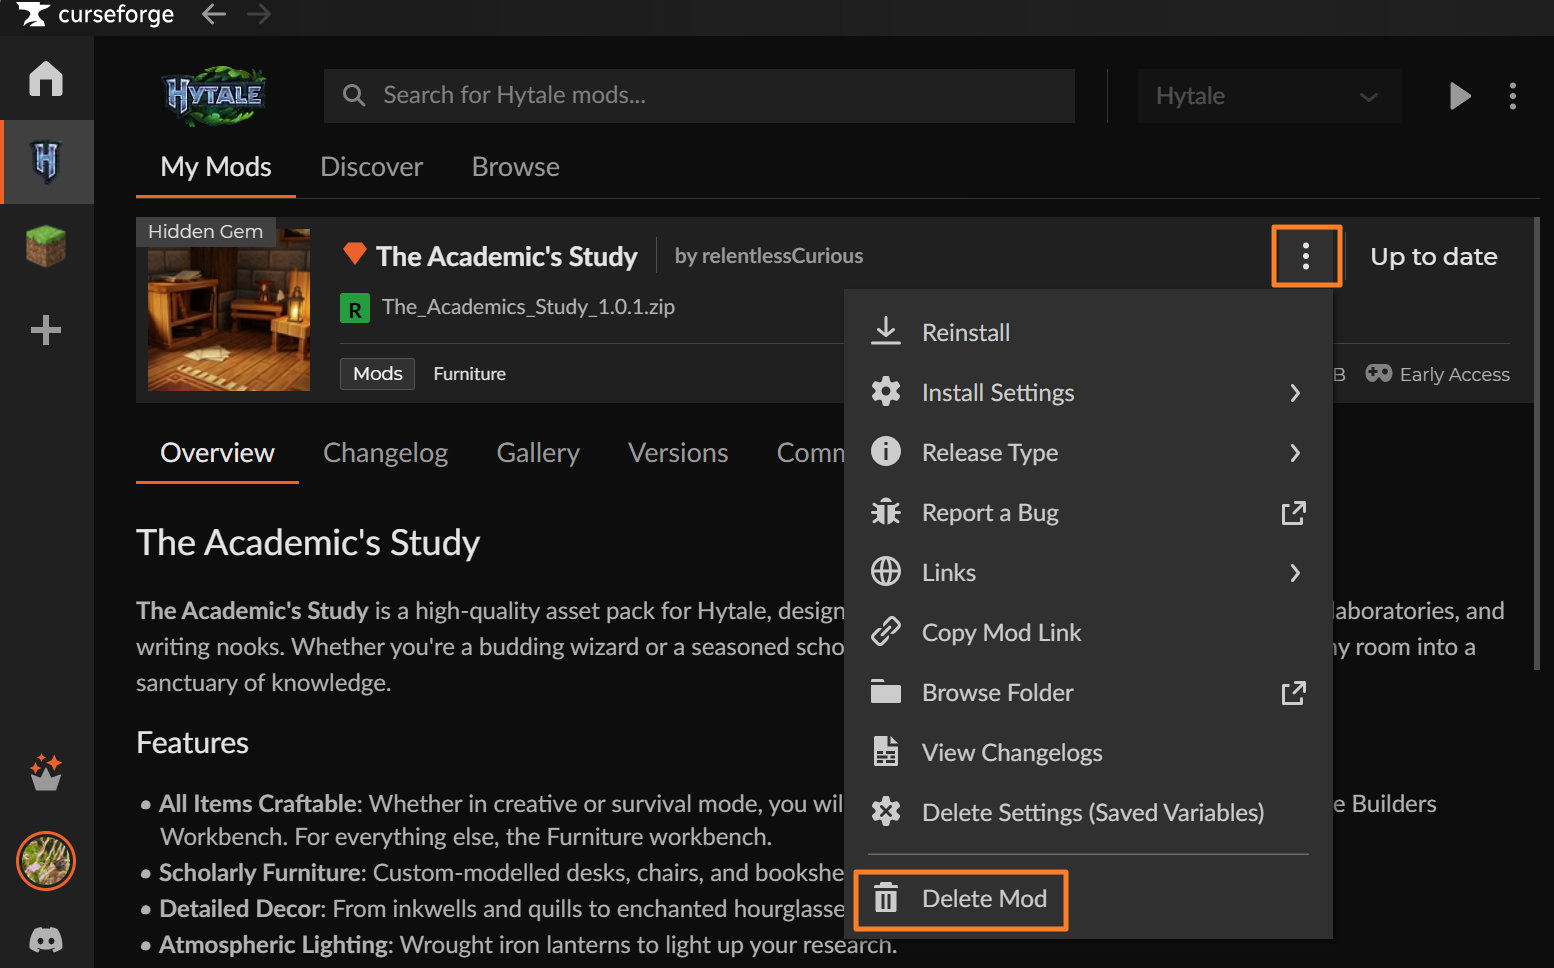Open top-right game options kebab menu
The image size is (1554, 968).
point(1513,96)
